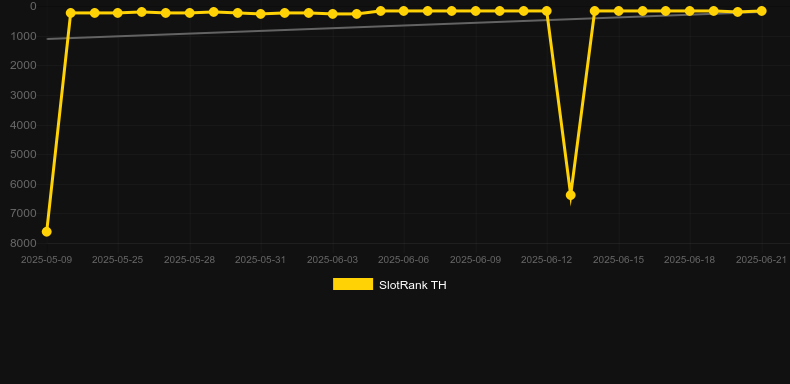Click the 8000 y-axis tick label
This screenshot has width=790, height=384.
[23, 243]
